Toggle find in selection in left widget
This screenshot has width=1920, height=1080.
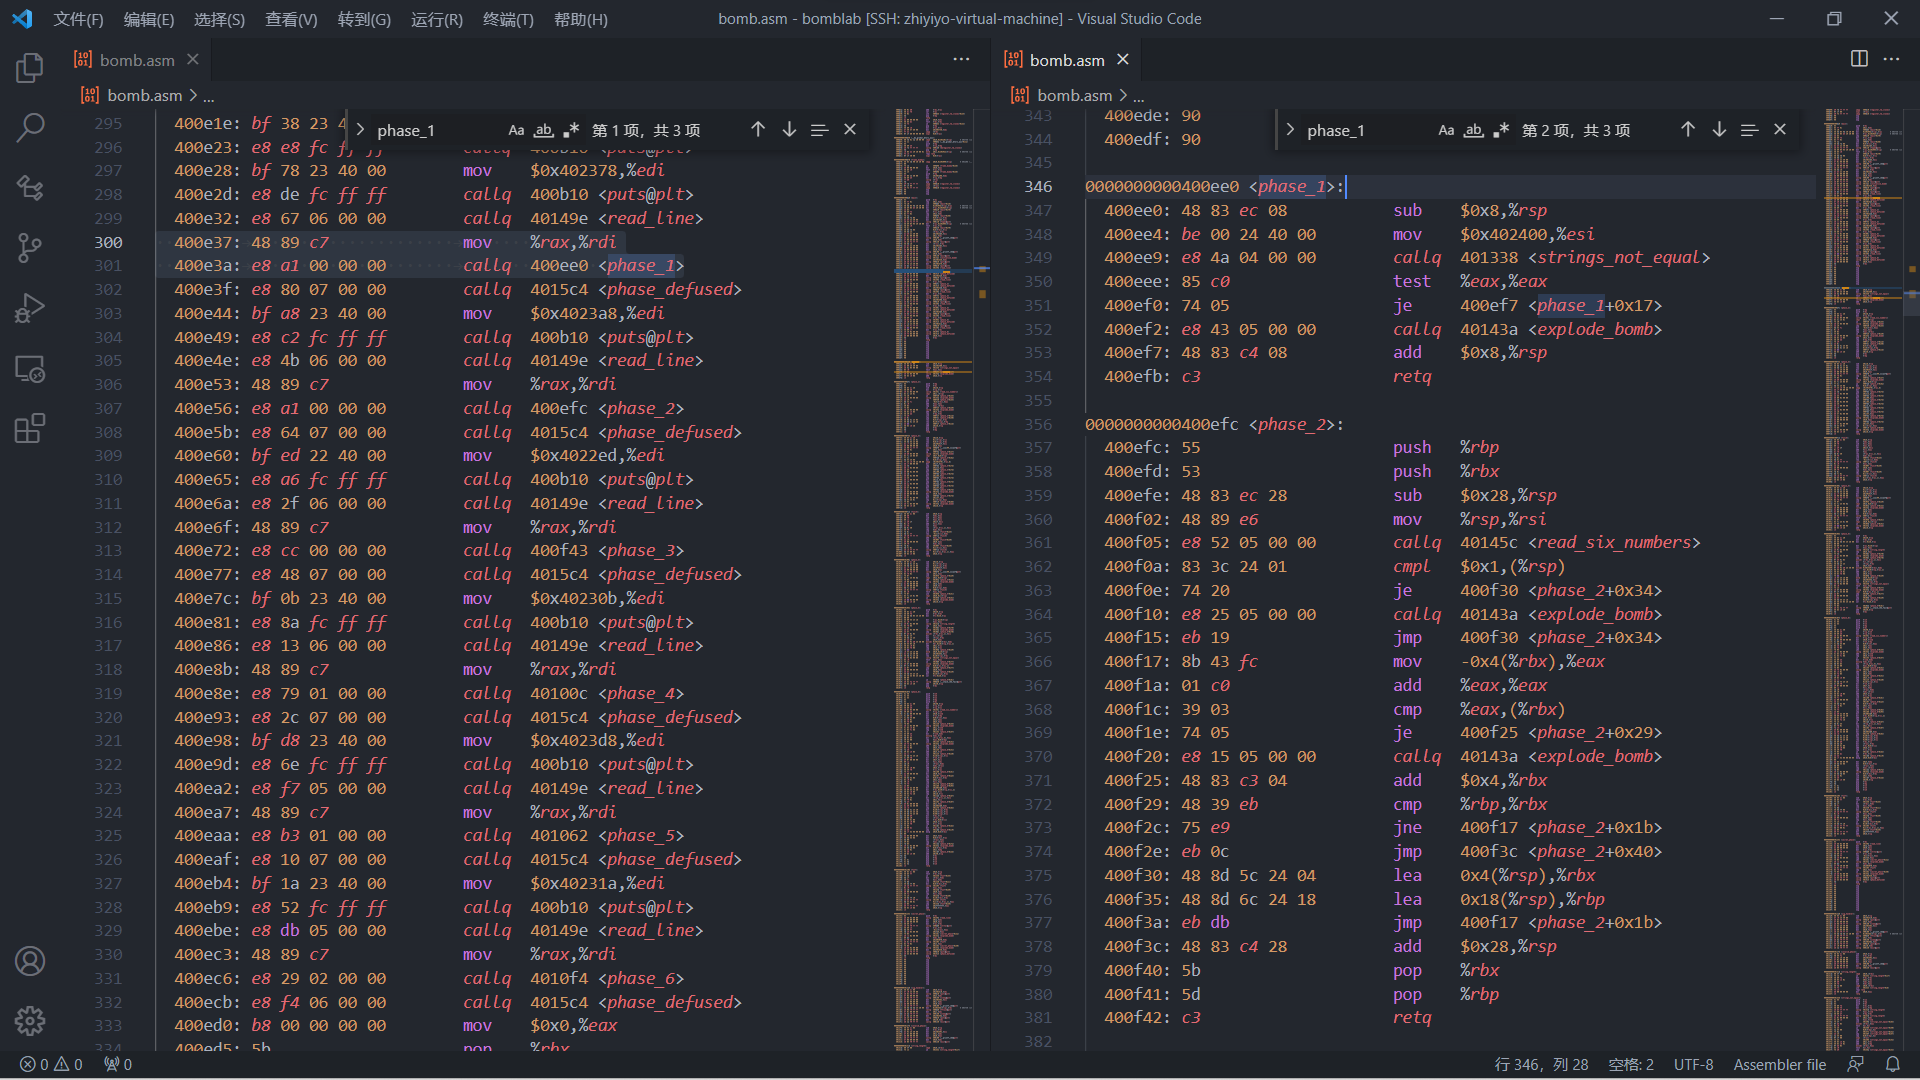(819, 130)
